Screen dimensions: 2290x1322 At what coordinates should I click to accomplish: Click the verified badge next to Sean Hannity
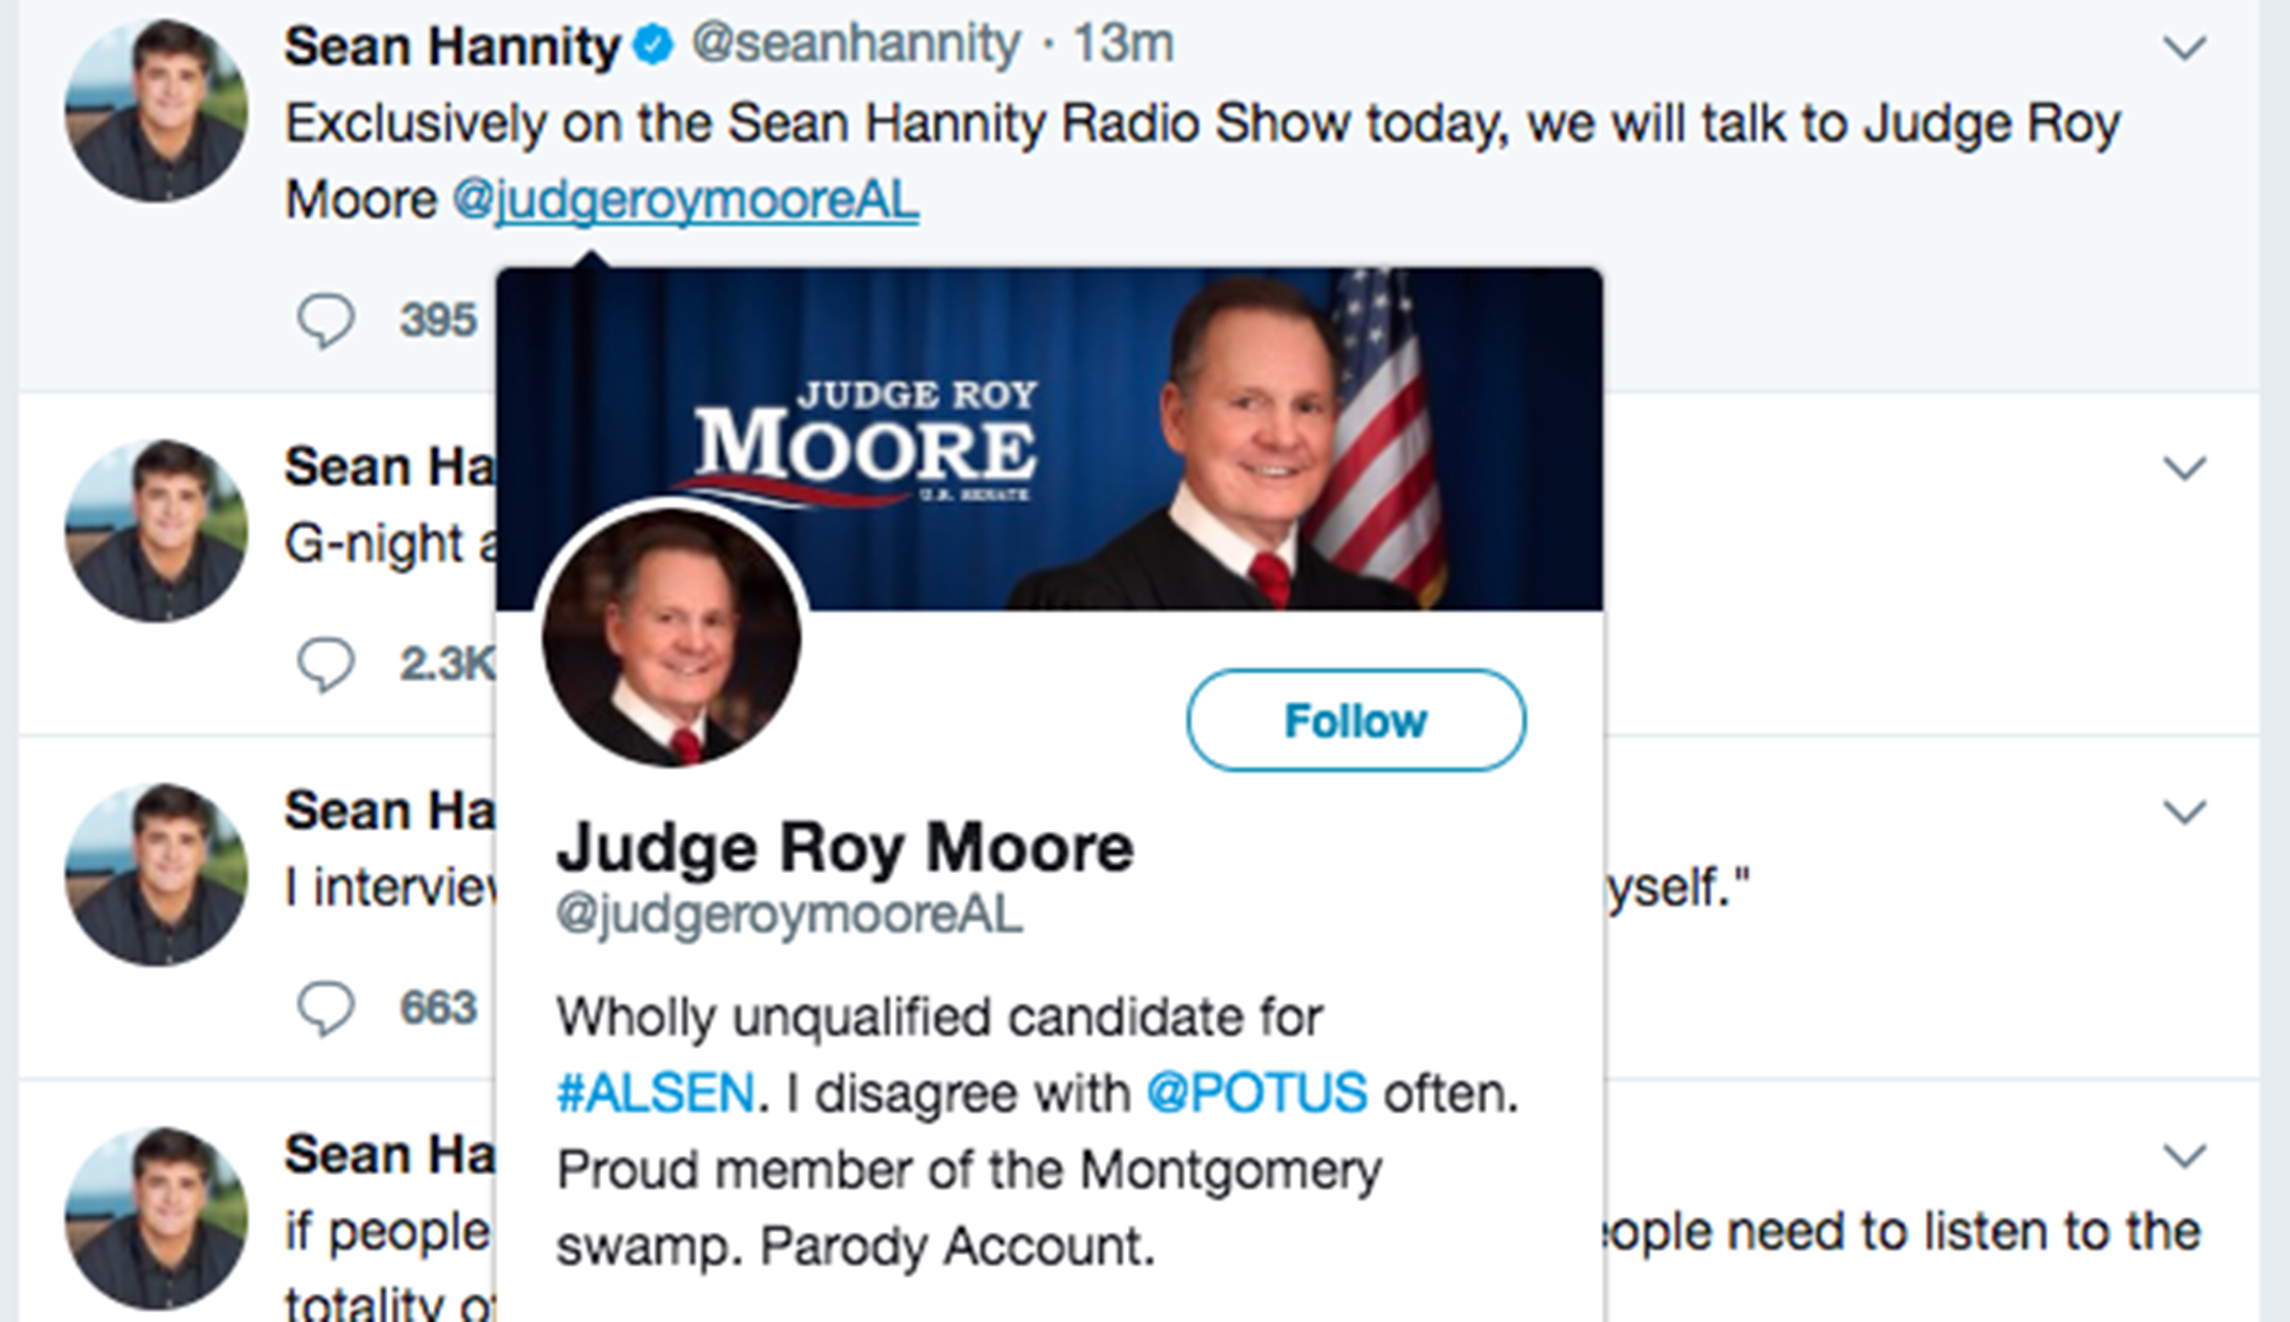tap(654, 45)
